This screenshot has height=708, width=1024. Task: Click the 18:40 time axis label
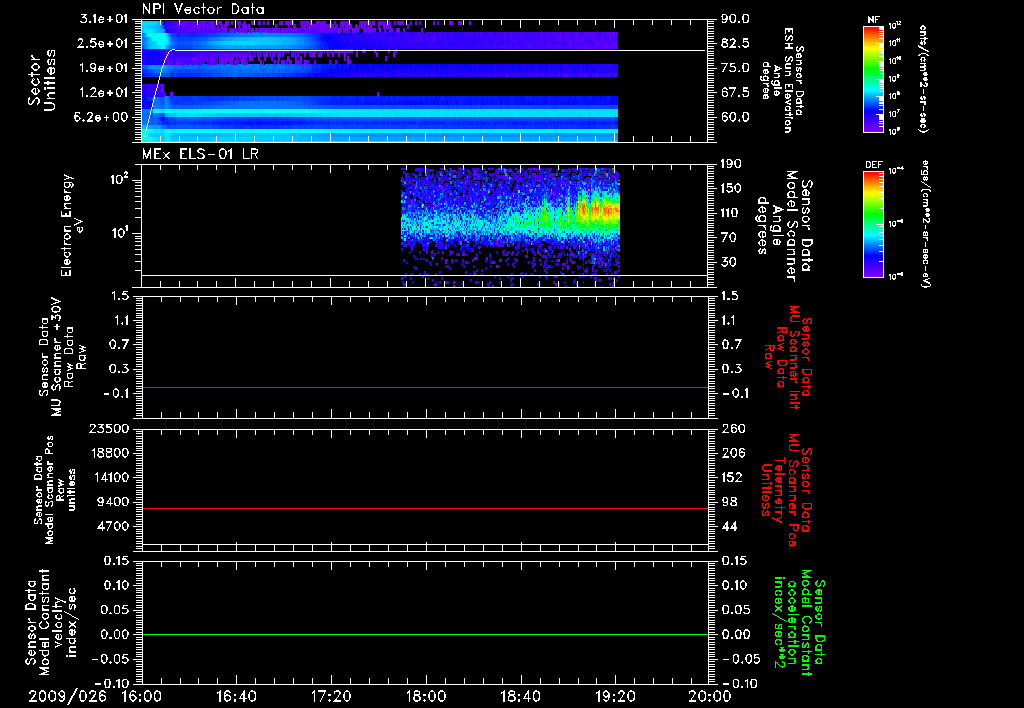pos(520,696)
